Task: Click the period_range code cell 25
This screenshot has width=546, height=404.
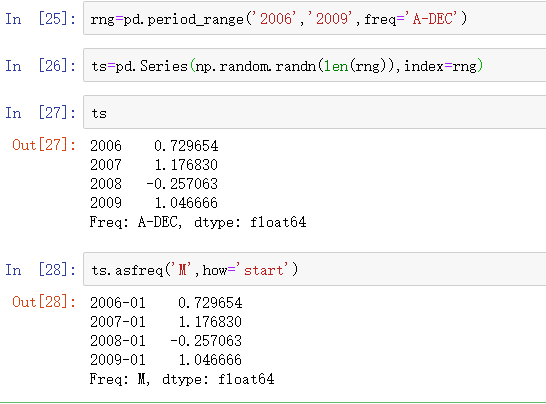Action: [314, 18]
